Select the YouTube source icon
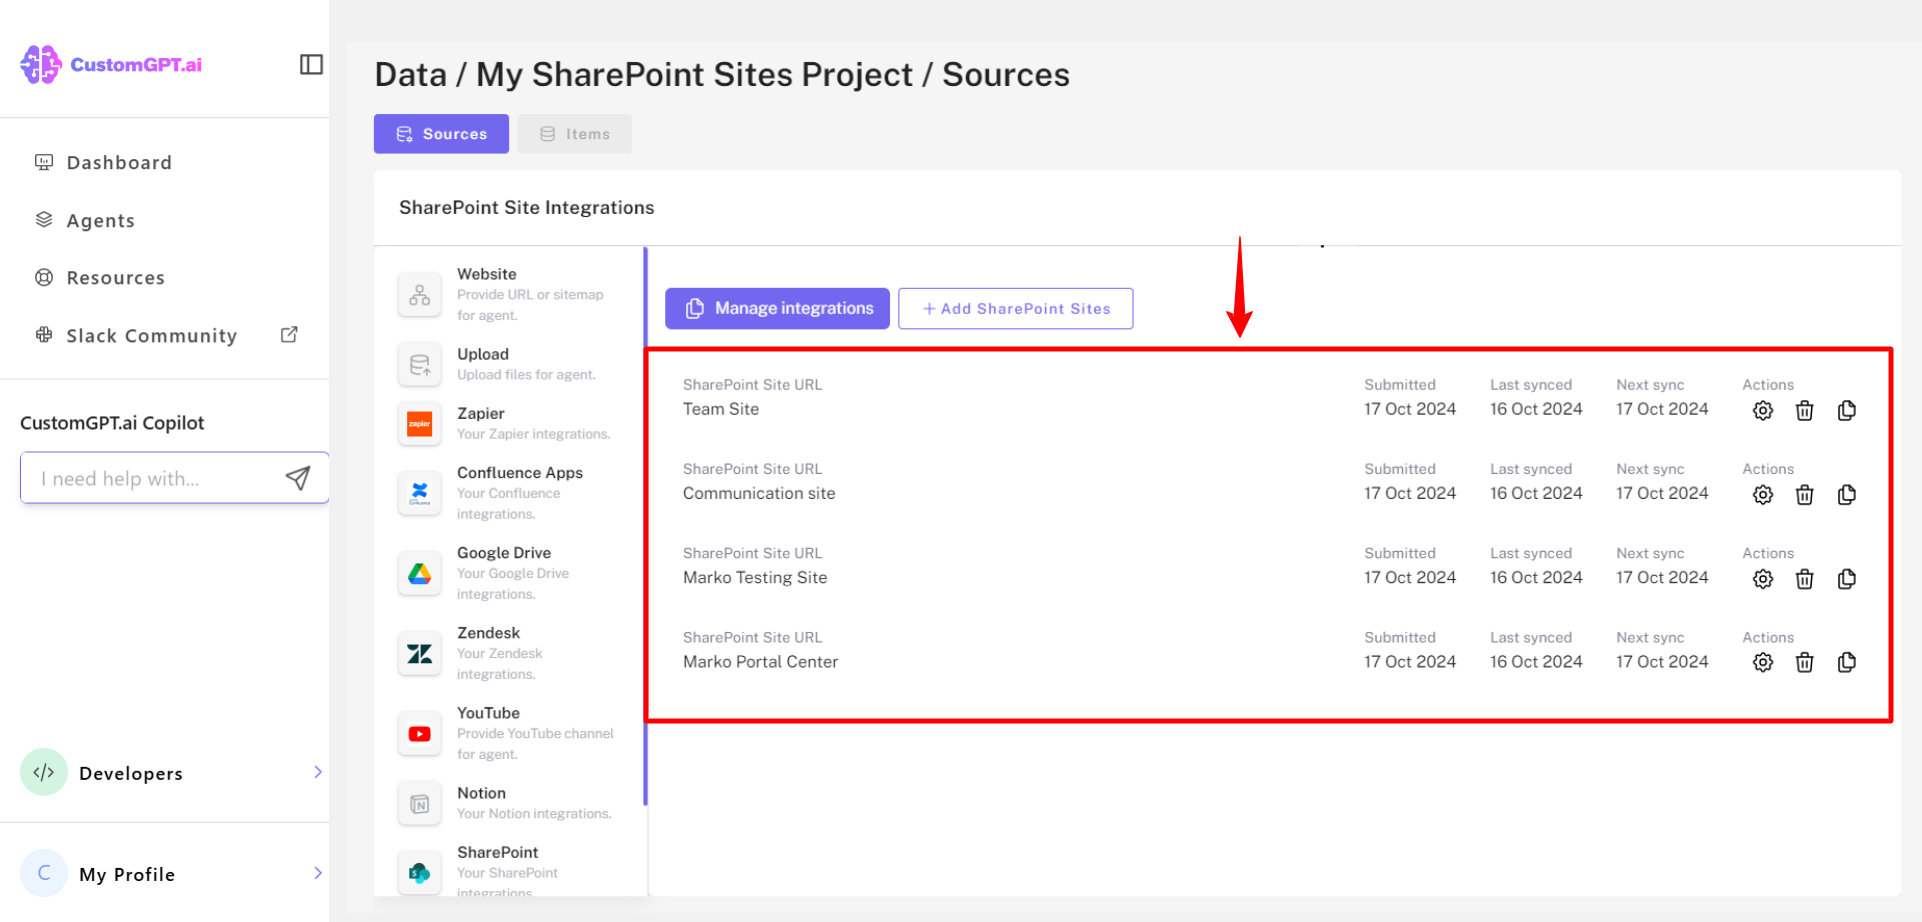This screenshot has width=1922, height=922. pyautogui.click(x=420, y=733)
